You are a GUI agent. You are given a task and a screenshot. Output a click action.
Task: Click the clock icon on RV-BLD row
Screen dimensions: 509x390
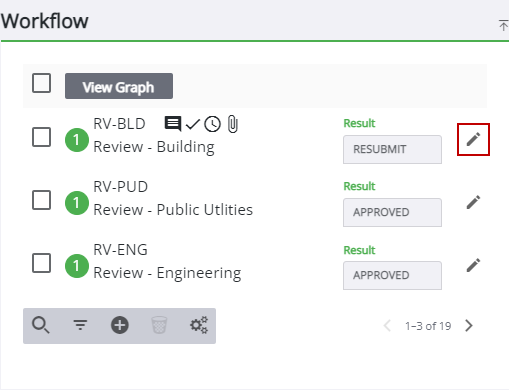212,124
